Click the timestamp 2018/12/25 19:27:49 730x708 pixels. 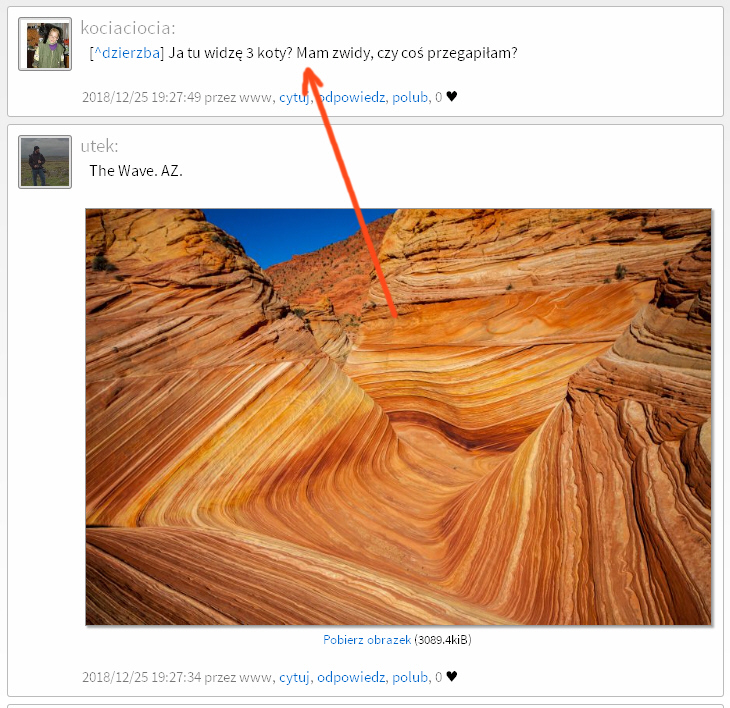pyautogui.click(x=142, y=97)
